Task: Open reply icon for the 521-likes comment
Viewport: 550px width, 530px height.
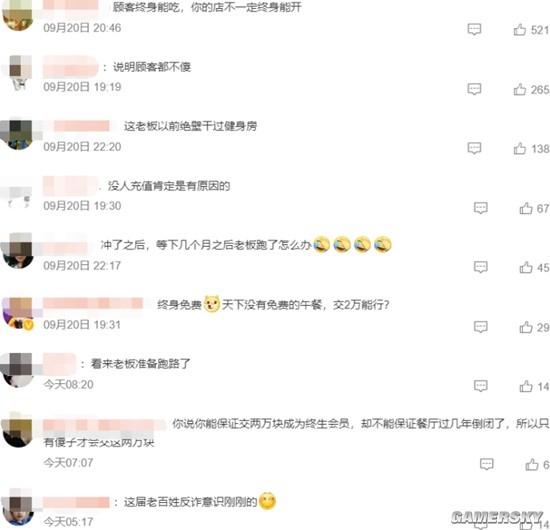Action: point(474,29)
